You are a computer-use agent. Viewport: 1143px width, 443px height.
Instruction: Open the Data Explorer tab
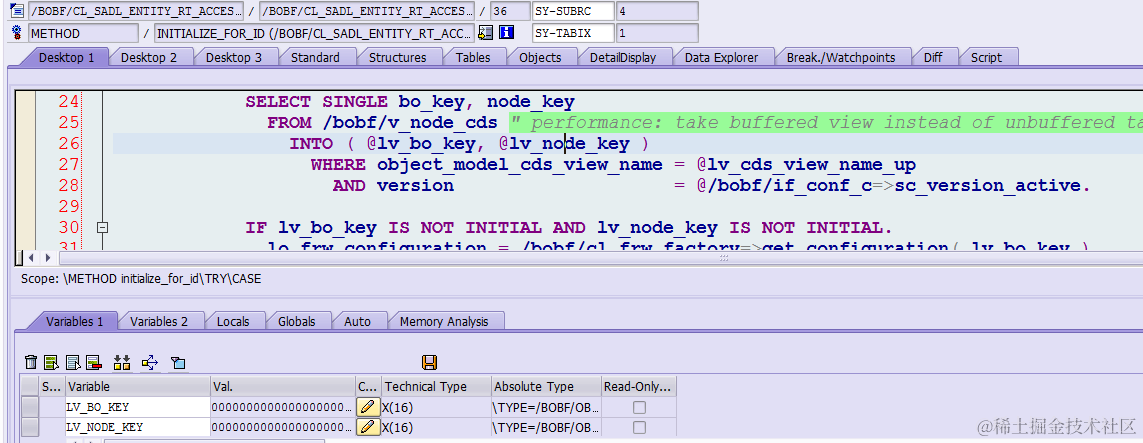721,58
